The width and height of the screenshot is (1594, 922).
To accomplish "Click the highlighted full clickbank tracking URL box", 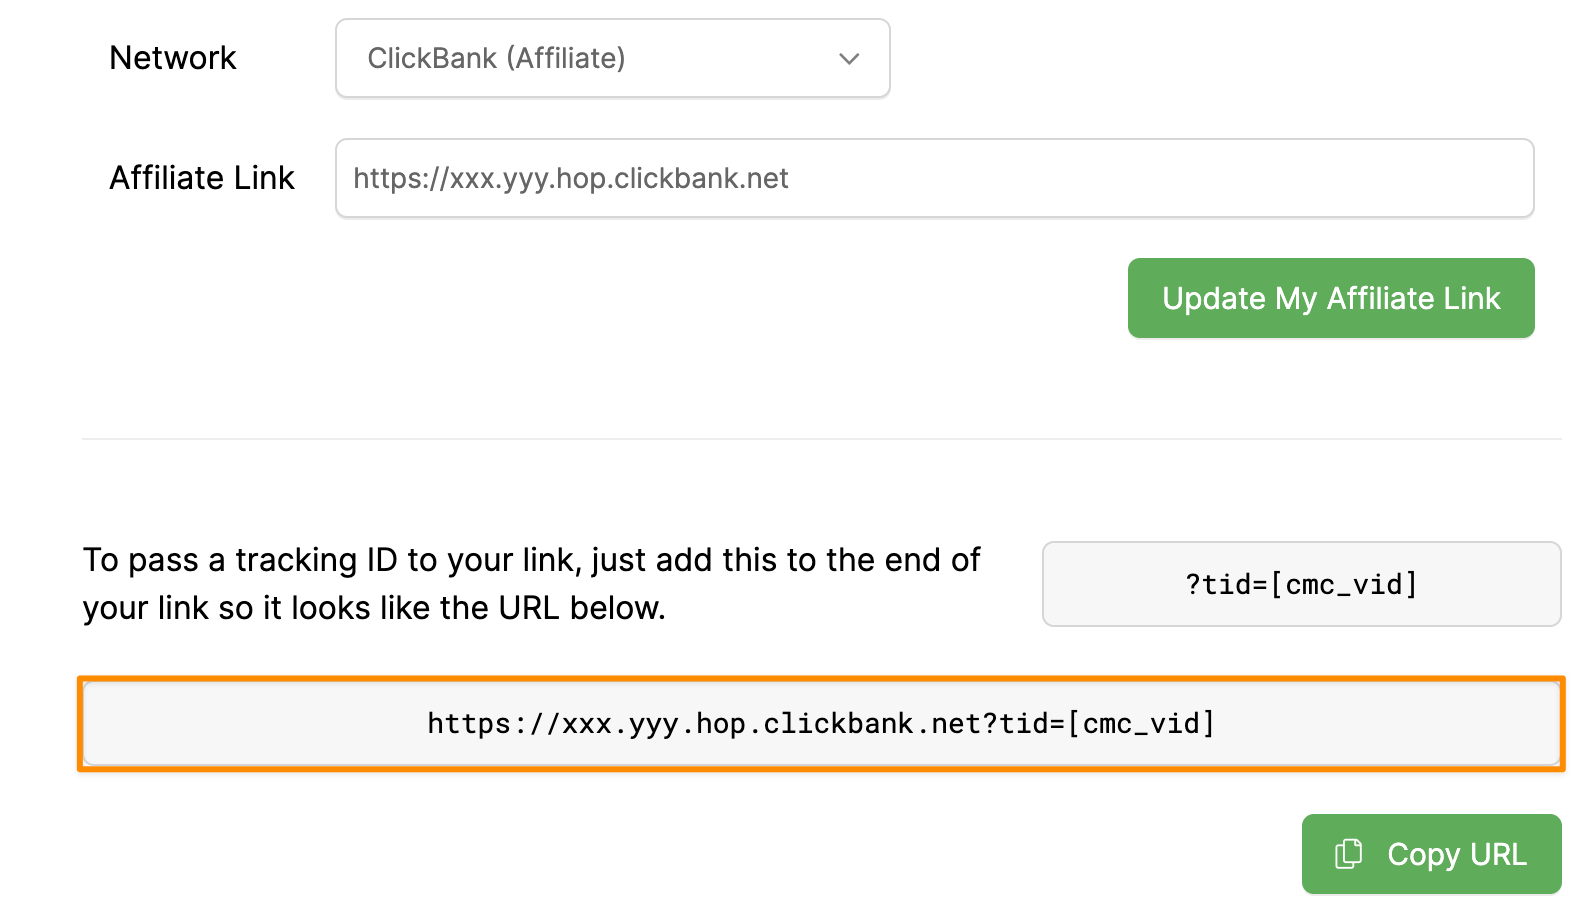I will (821, 724).
